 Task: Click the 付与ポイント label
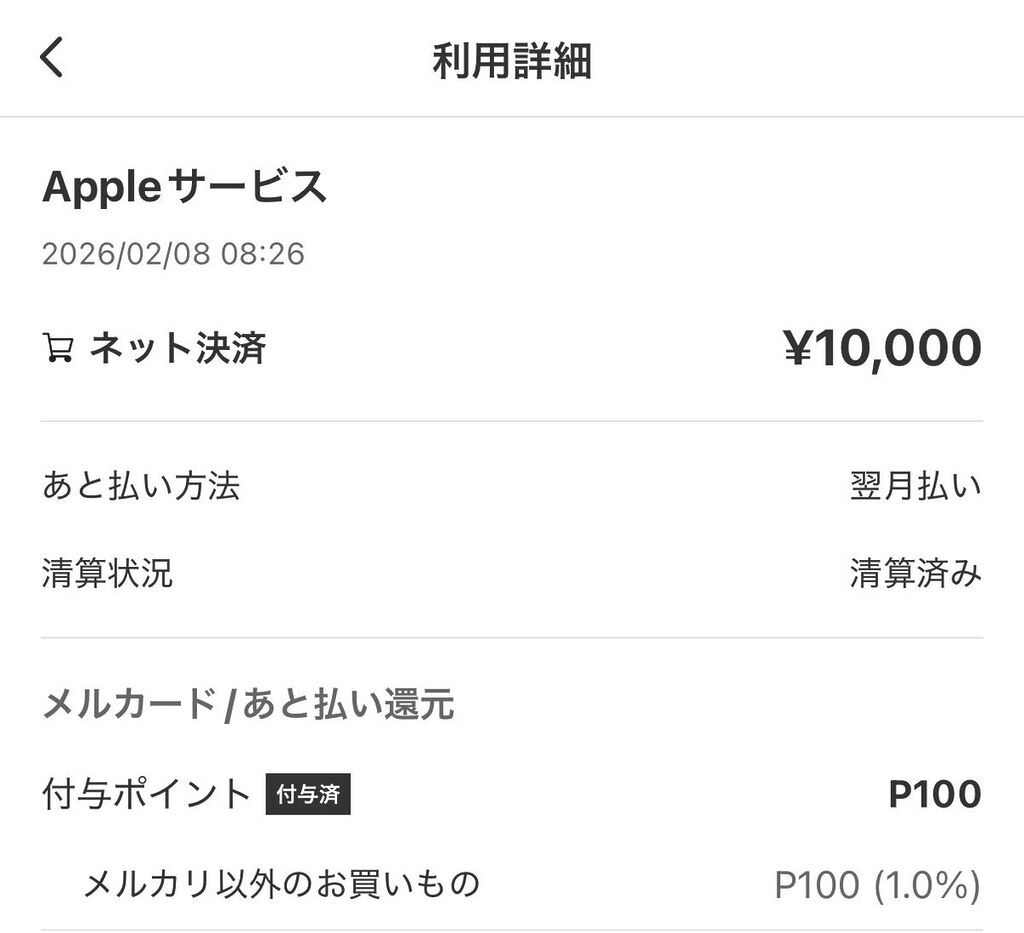pos(146,795)
